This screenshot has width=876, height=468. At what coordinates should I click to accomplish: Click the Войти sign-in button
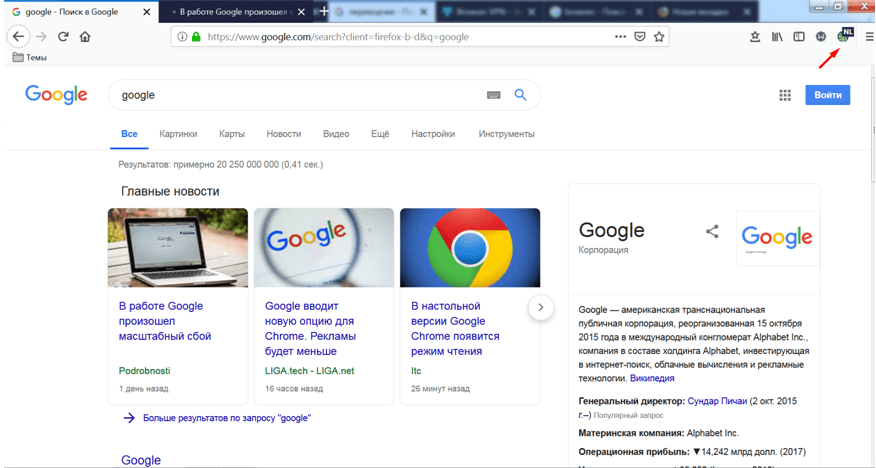click(827, 95)
